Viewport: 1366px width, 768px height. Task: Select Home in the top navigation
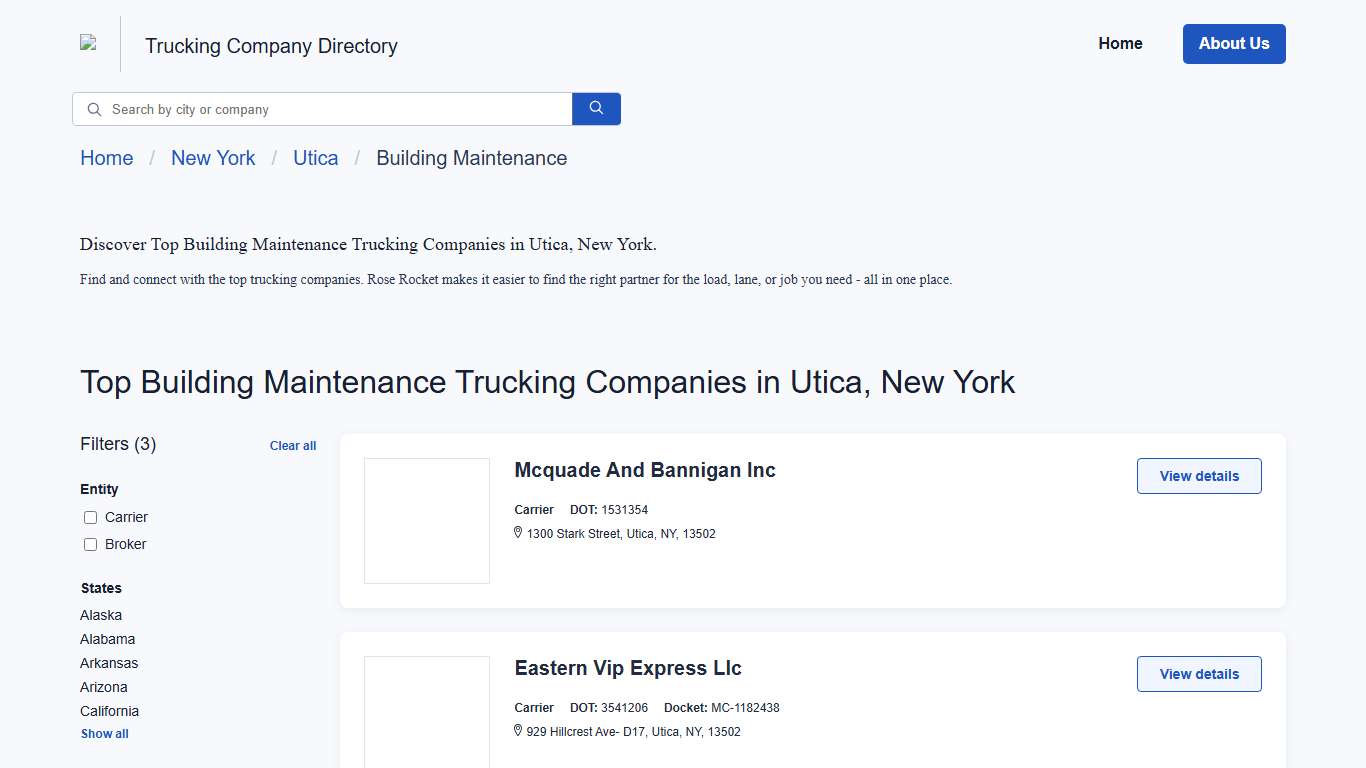click(x=1120, y=43)
